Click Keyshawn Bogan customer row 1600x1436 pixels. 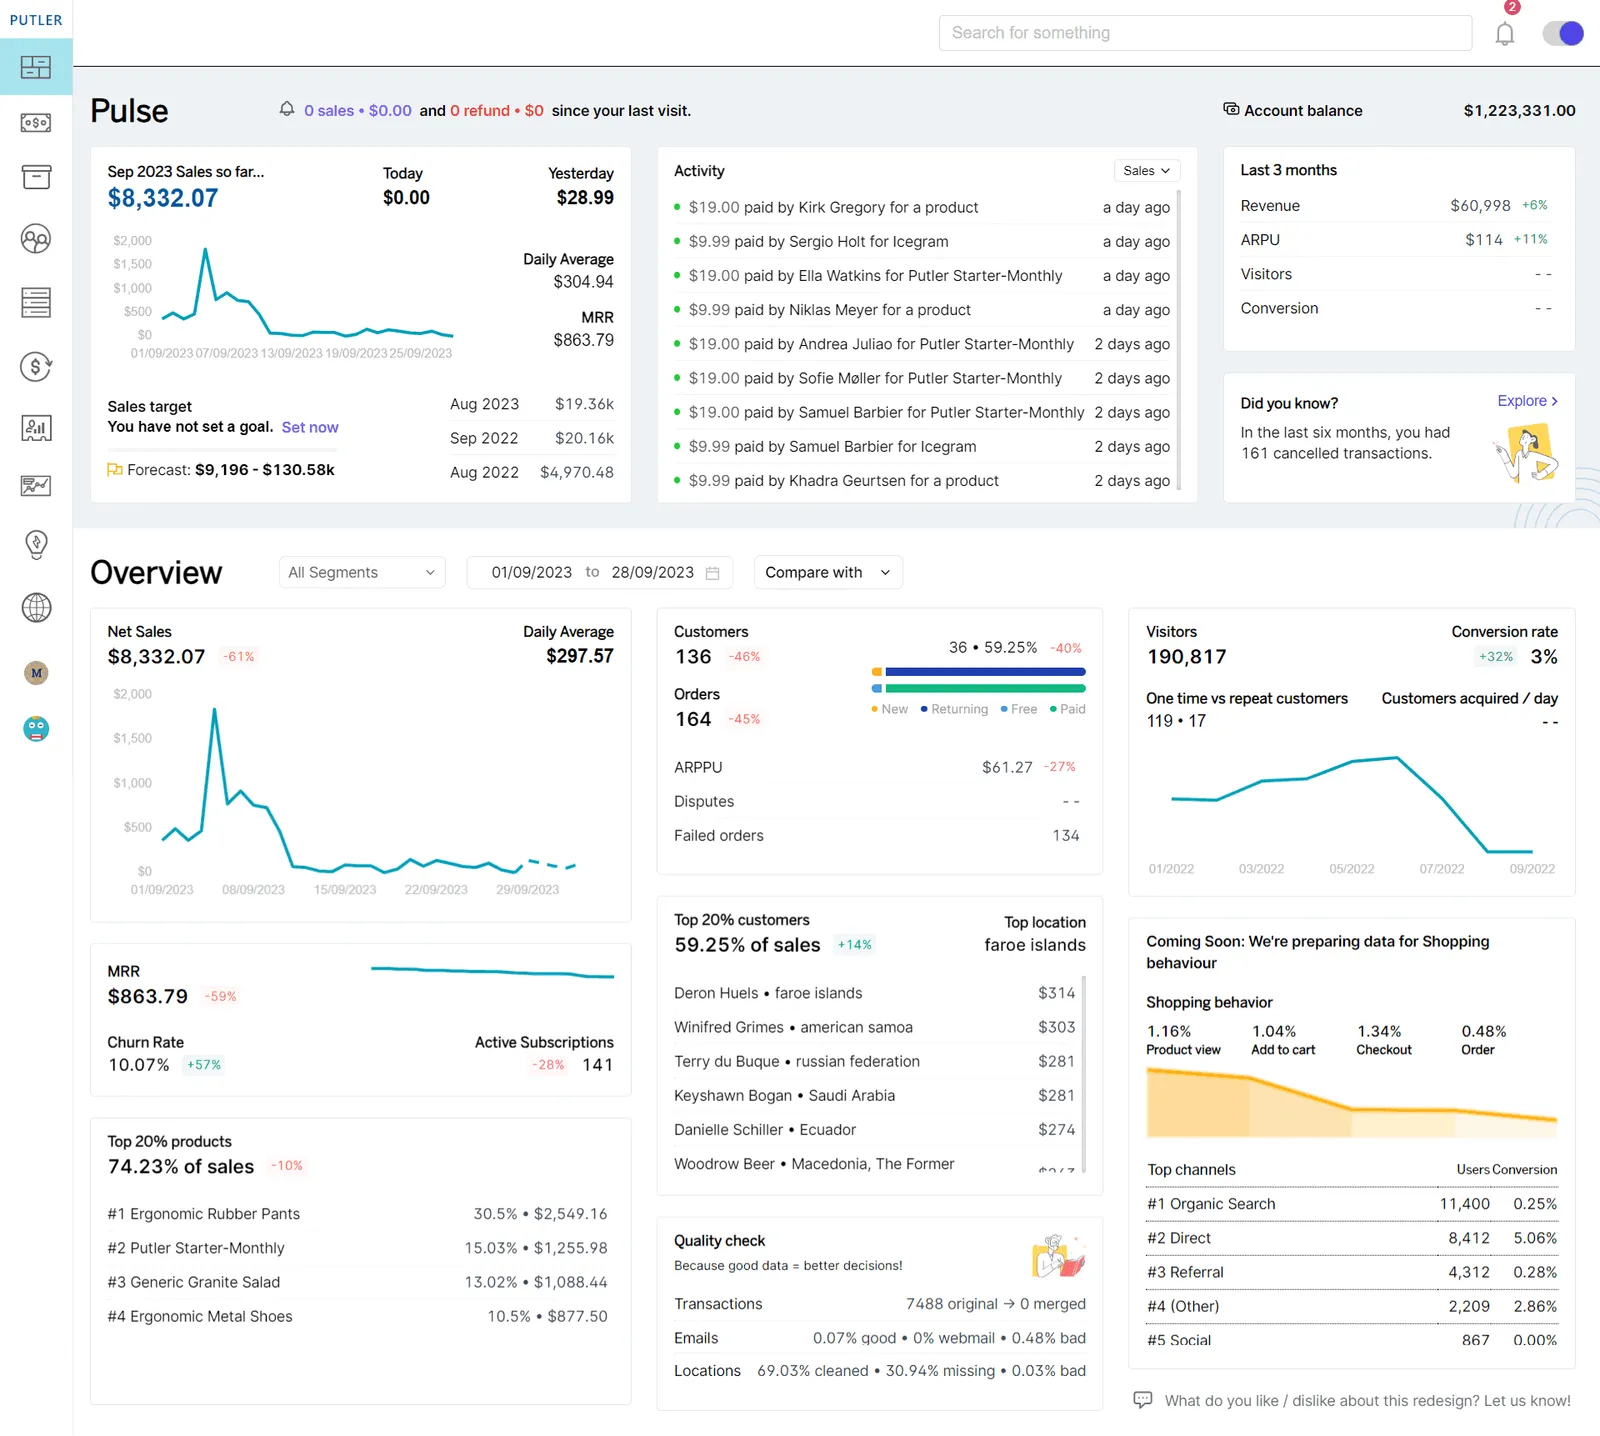(x=875, y=1095)
